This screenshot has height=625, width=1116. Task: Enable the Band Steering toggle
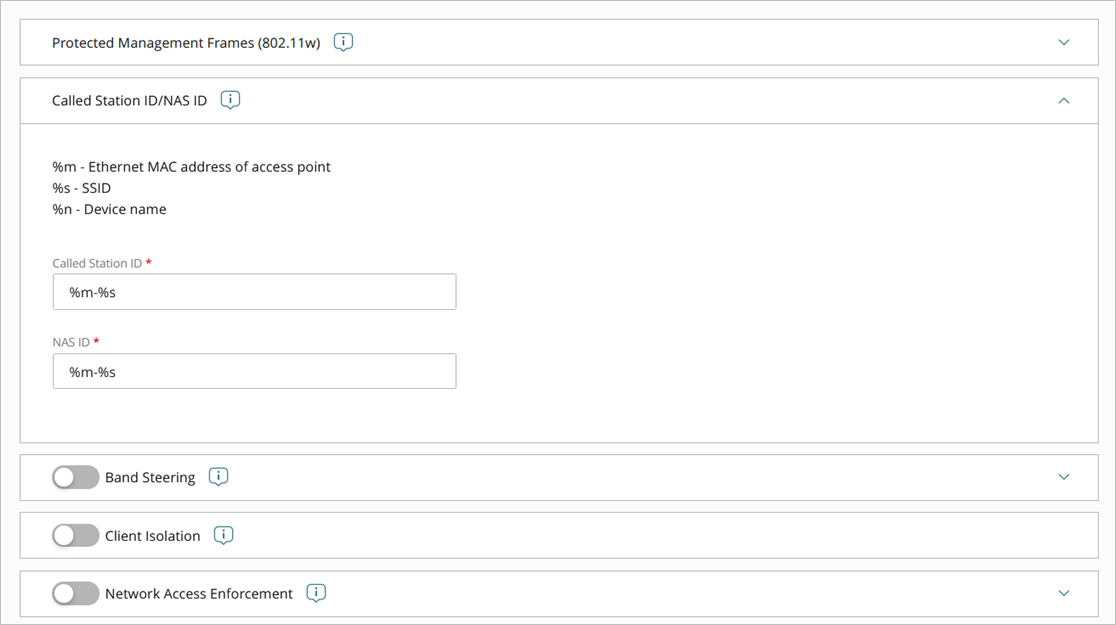coord(75,477)
